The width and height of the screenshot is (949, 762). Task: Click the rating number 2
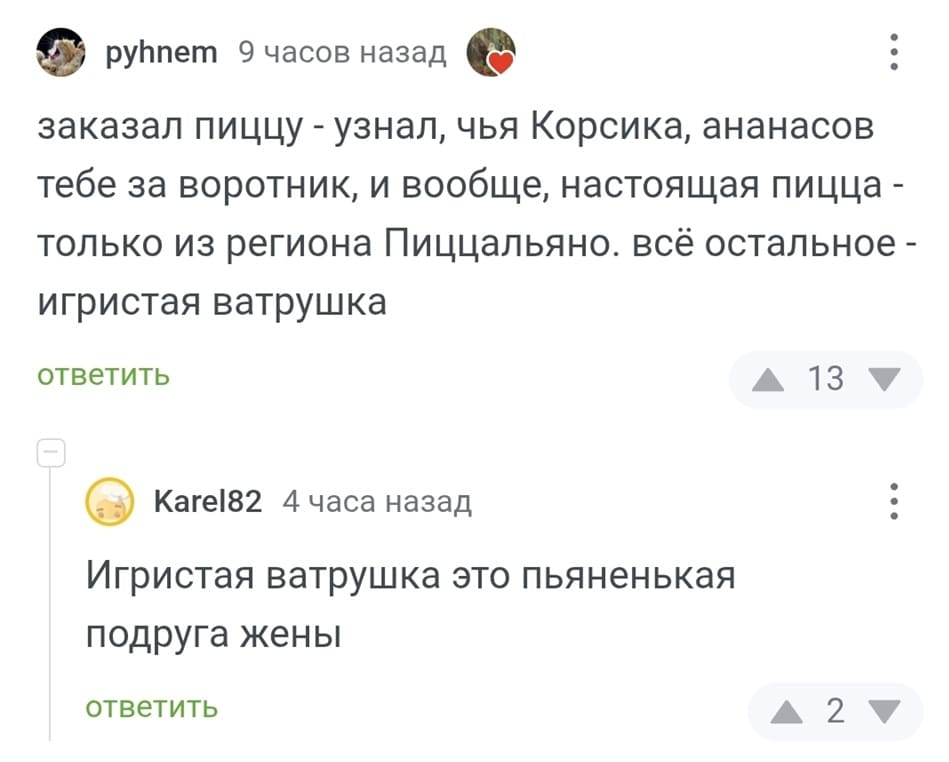tap(836, 711)
